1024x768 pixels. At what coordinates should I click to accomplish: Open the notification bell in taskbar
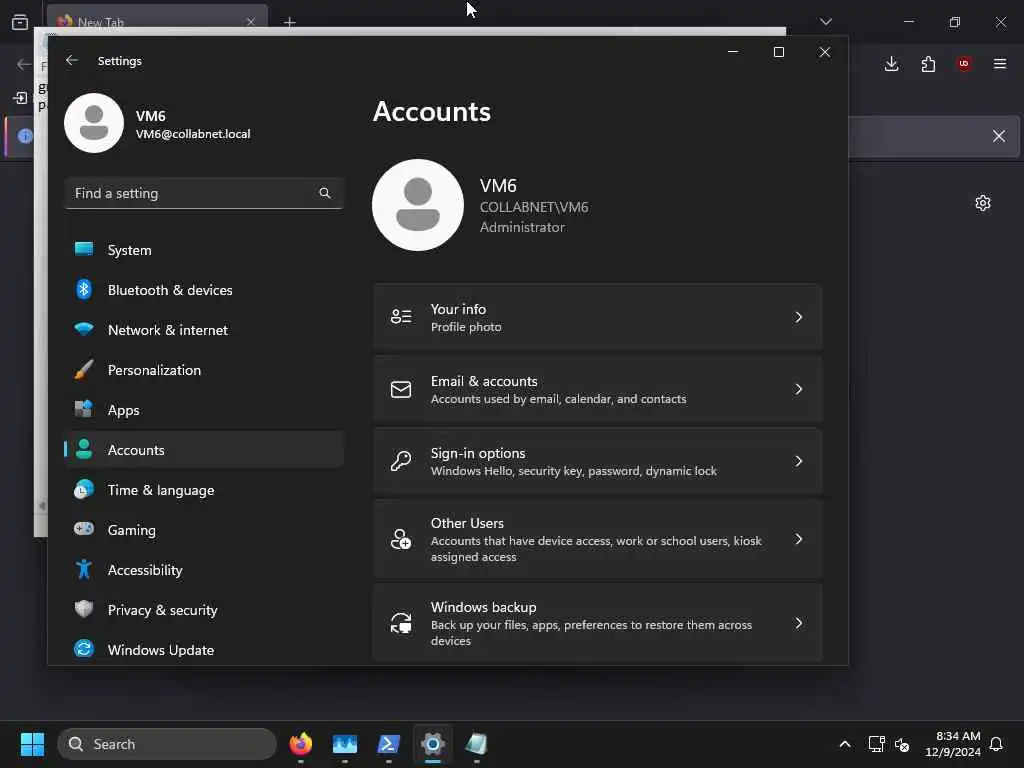pos(997,744)
